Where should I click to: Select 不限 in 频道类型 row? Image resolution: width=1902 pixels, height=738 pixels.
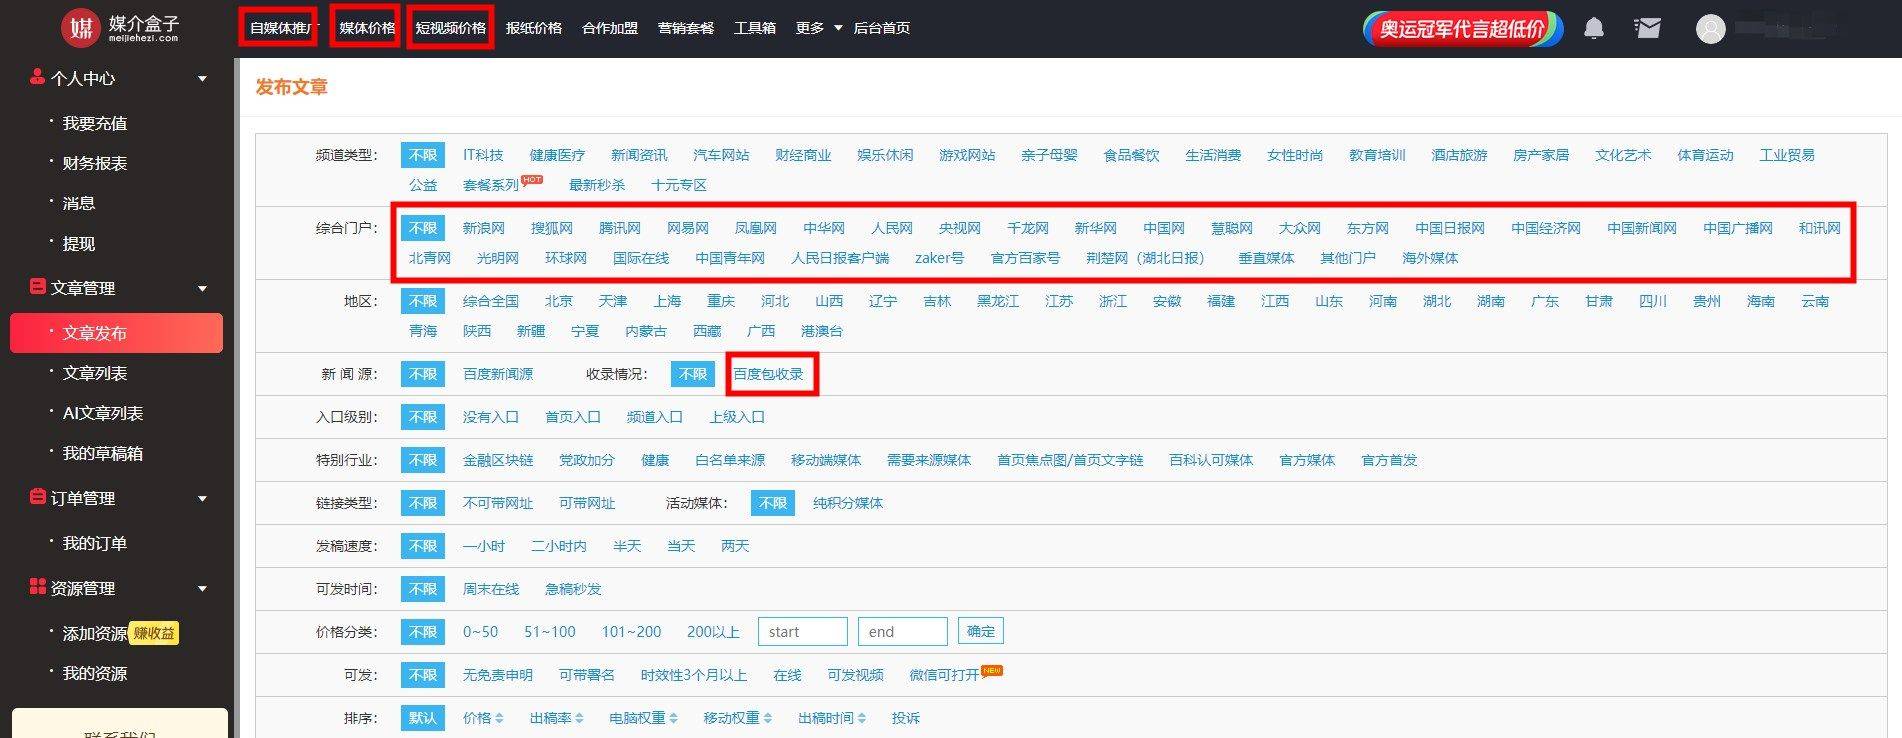pyautogui.click(x=423, y=155)
